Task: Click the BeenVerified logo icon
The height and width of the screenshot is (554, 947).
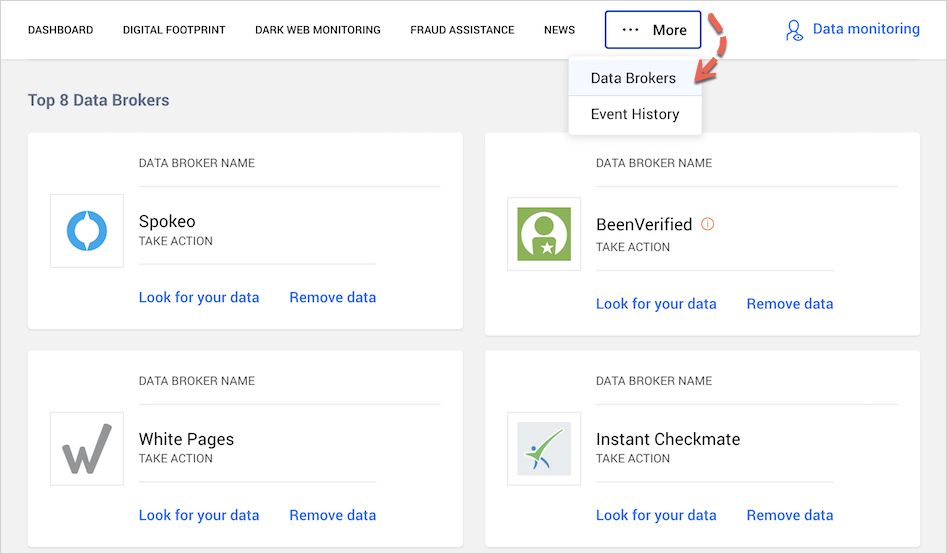Action: click(544, 234)
